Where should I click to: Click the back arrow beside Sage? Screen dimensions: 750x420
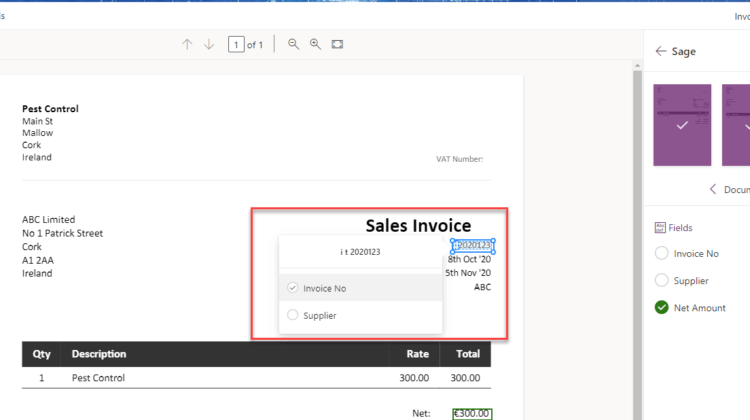(661, 51)
